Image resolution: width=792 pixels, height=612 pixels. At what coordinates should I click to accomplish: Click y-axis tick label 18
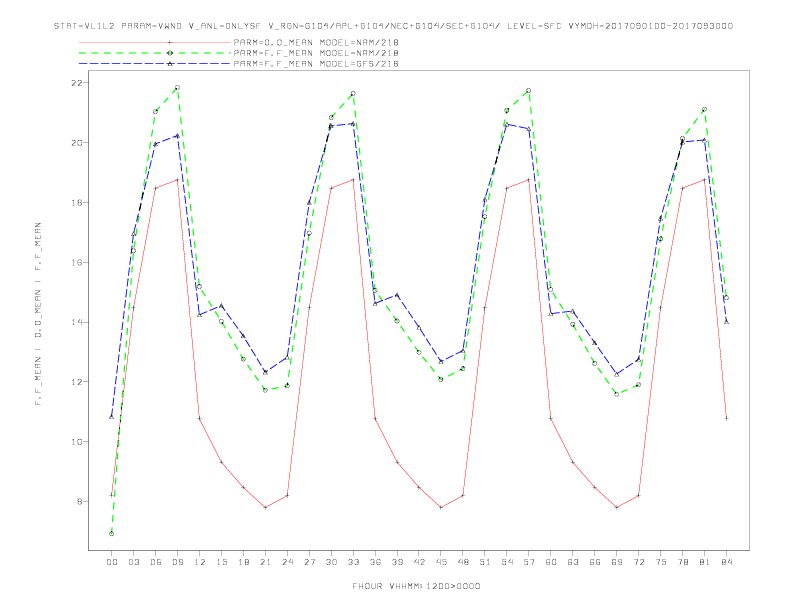77,202
